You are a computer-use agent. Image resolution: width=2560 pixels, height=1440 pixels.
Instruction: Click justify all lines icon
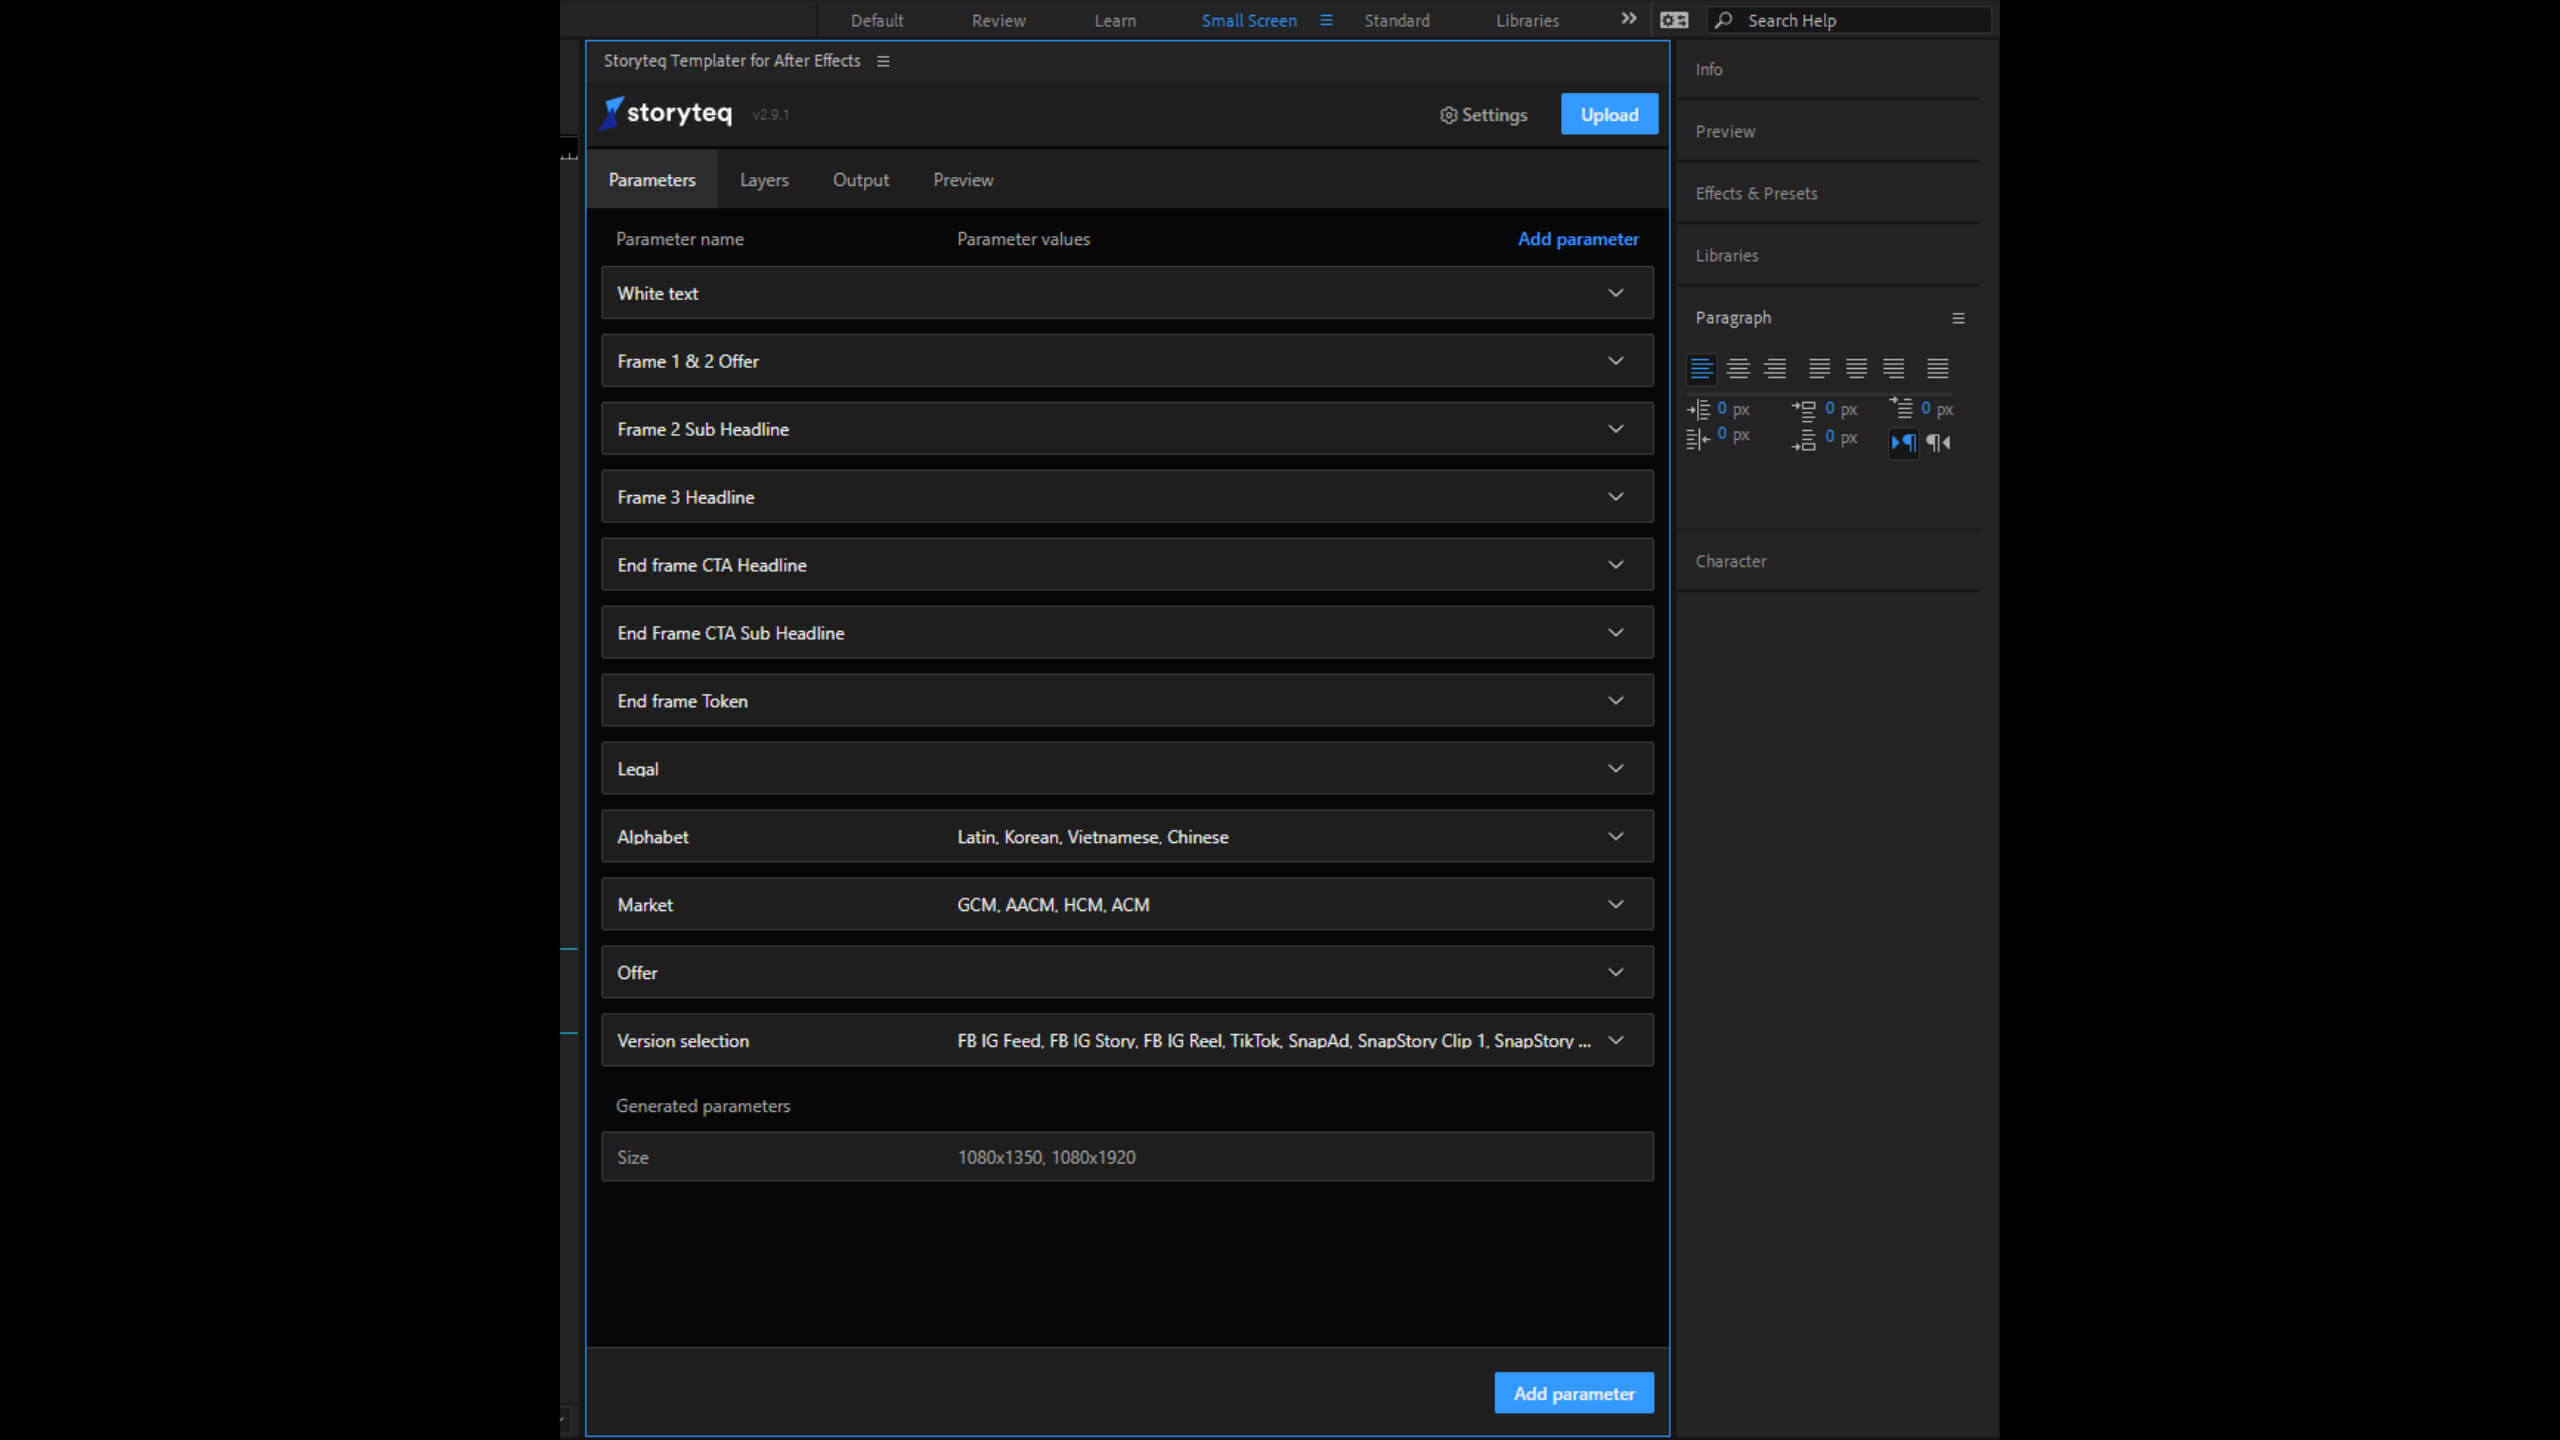click(1937, 369)
